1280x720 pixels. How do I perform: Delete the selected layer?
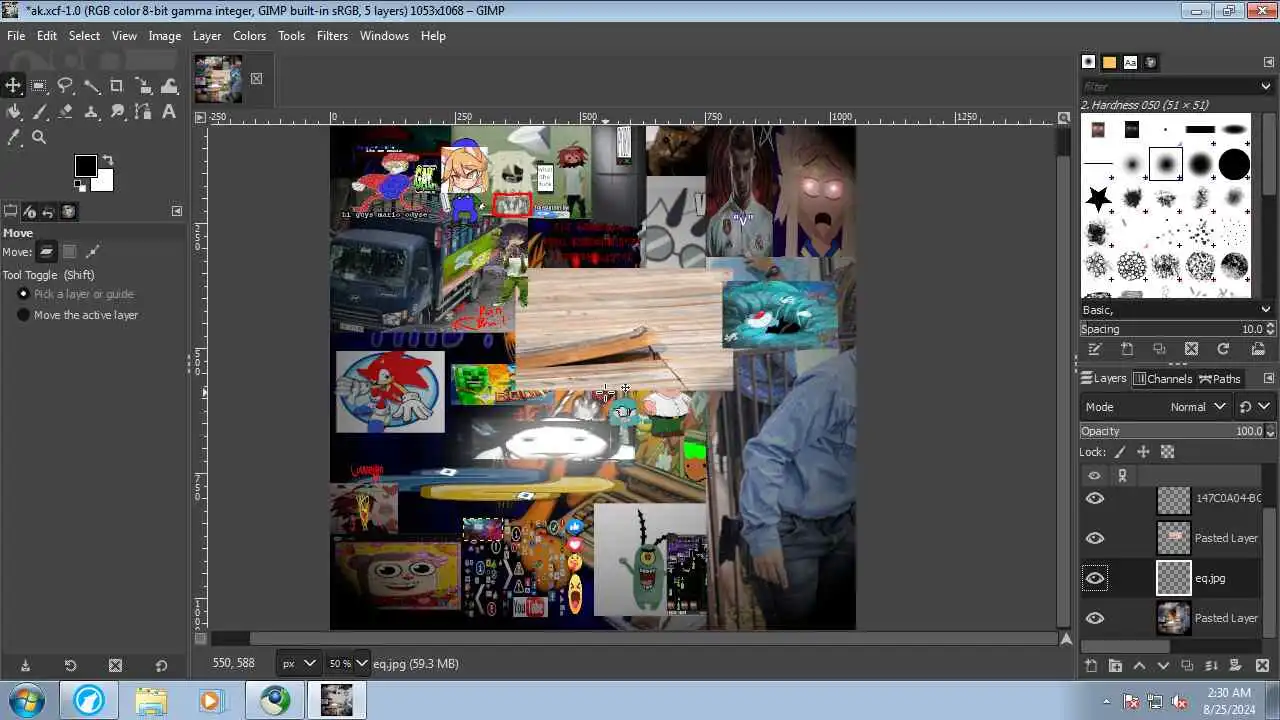pyautogui.click(x=1262, y=666)
